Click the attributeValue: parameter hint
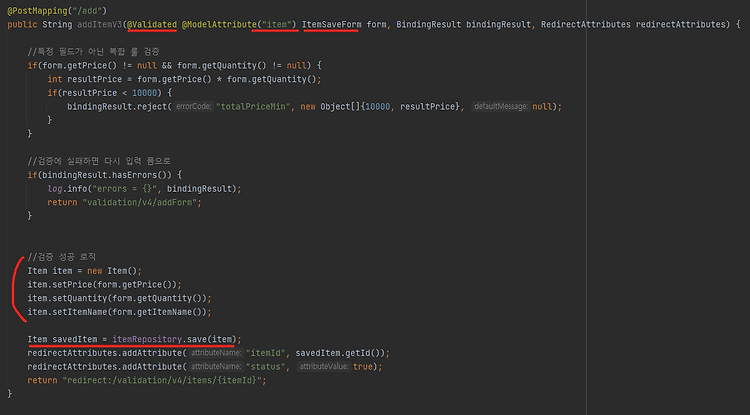 pos(324,367)
